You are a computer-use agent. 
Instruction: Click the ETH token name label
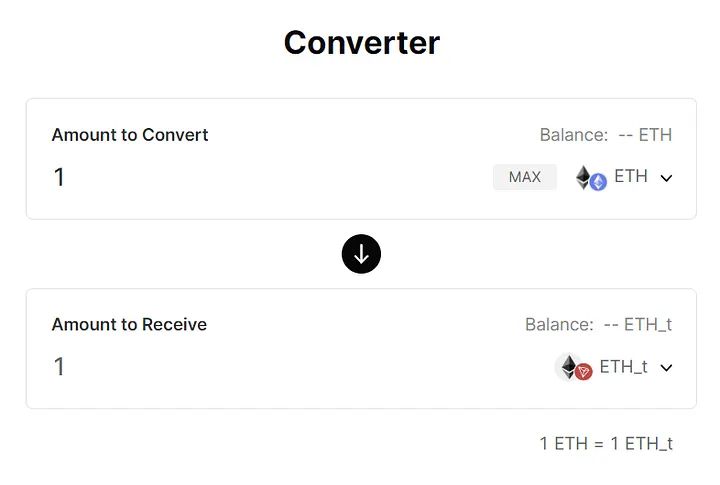[x=631, y=177]
